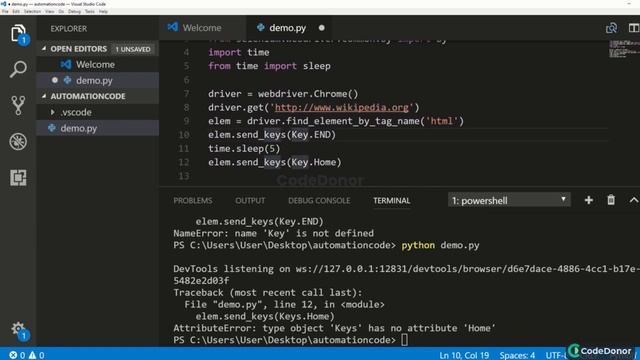Select the TERMINAL panel tab

point(392,200)
